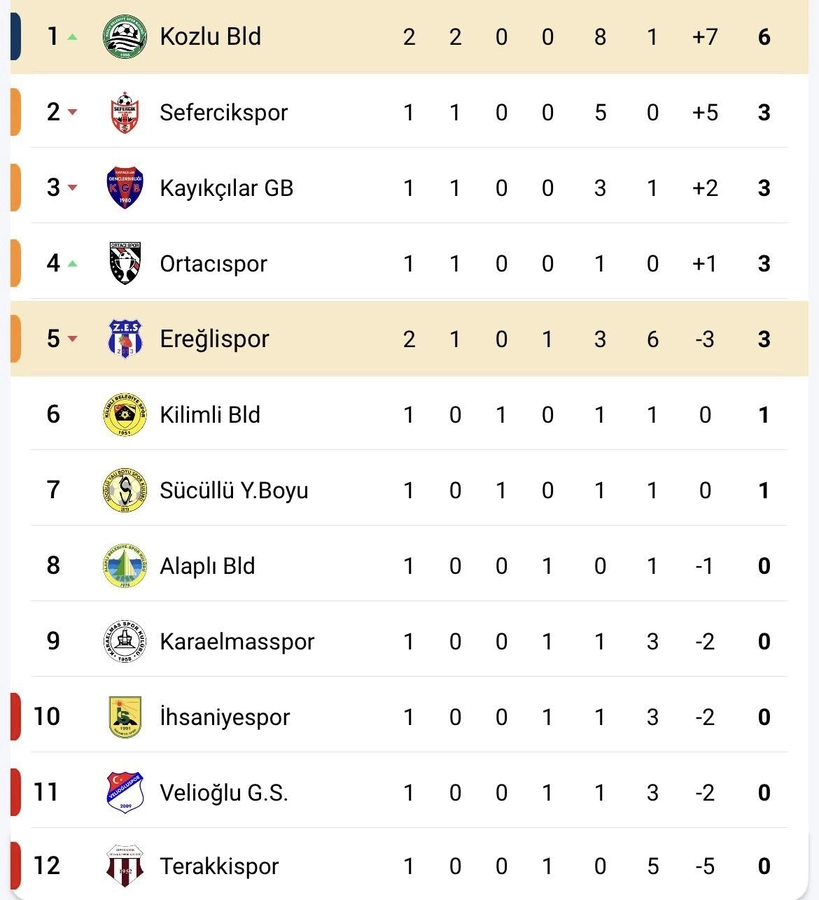The width and height of the screenshot is (819, 900).
Task: Click Kozlu Bld's 6 points total
Action: coord(764,37)
